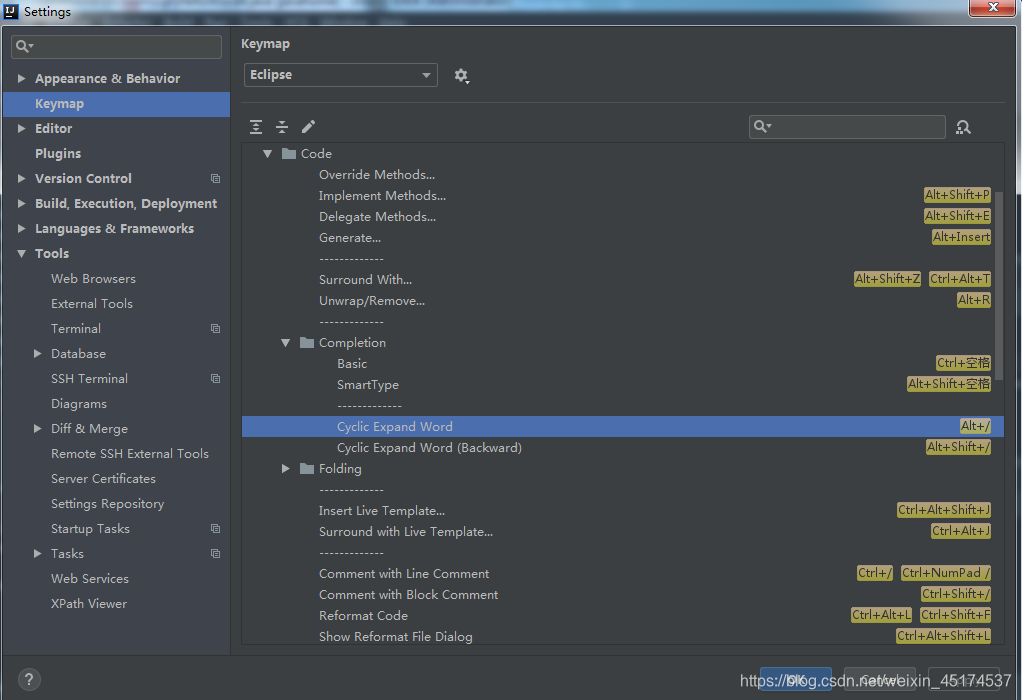This screenshot has height=700, width=1022.
Task: Expand the Folding folder arrow
Action: [285, 469]
